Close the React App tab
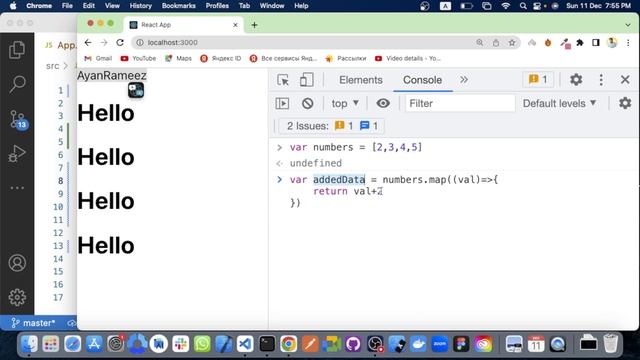The height and width of the screenshot is (360, 640). 235,25
